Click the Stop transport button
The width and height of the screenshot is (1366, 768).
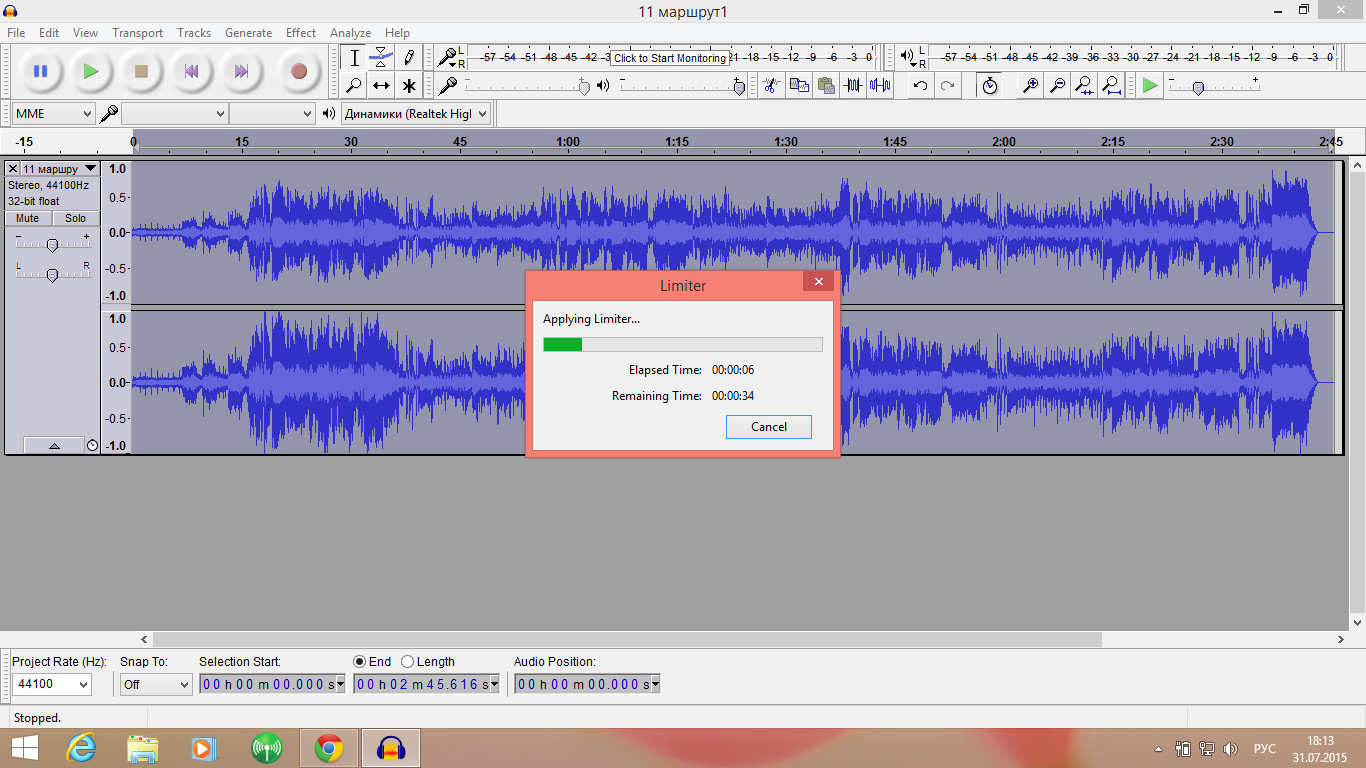(141, 71)
